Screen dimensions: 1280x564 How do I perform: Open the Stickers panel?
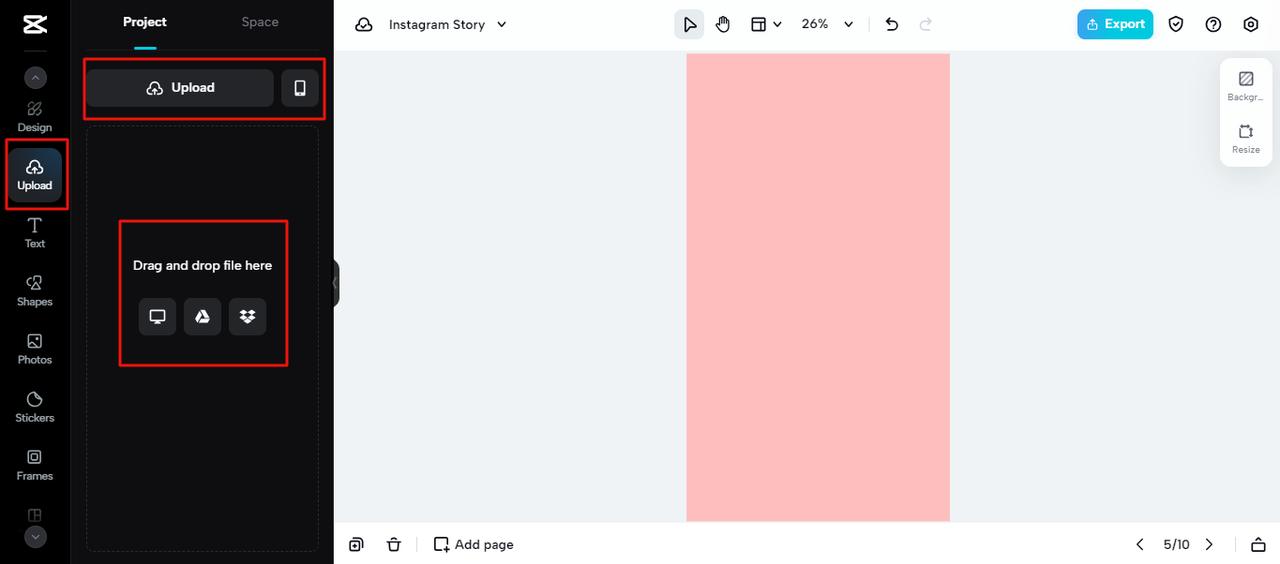(x=34, y=406)
